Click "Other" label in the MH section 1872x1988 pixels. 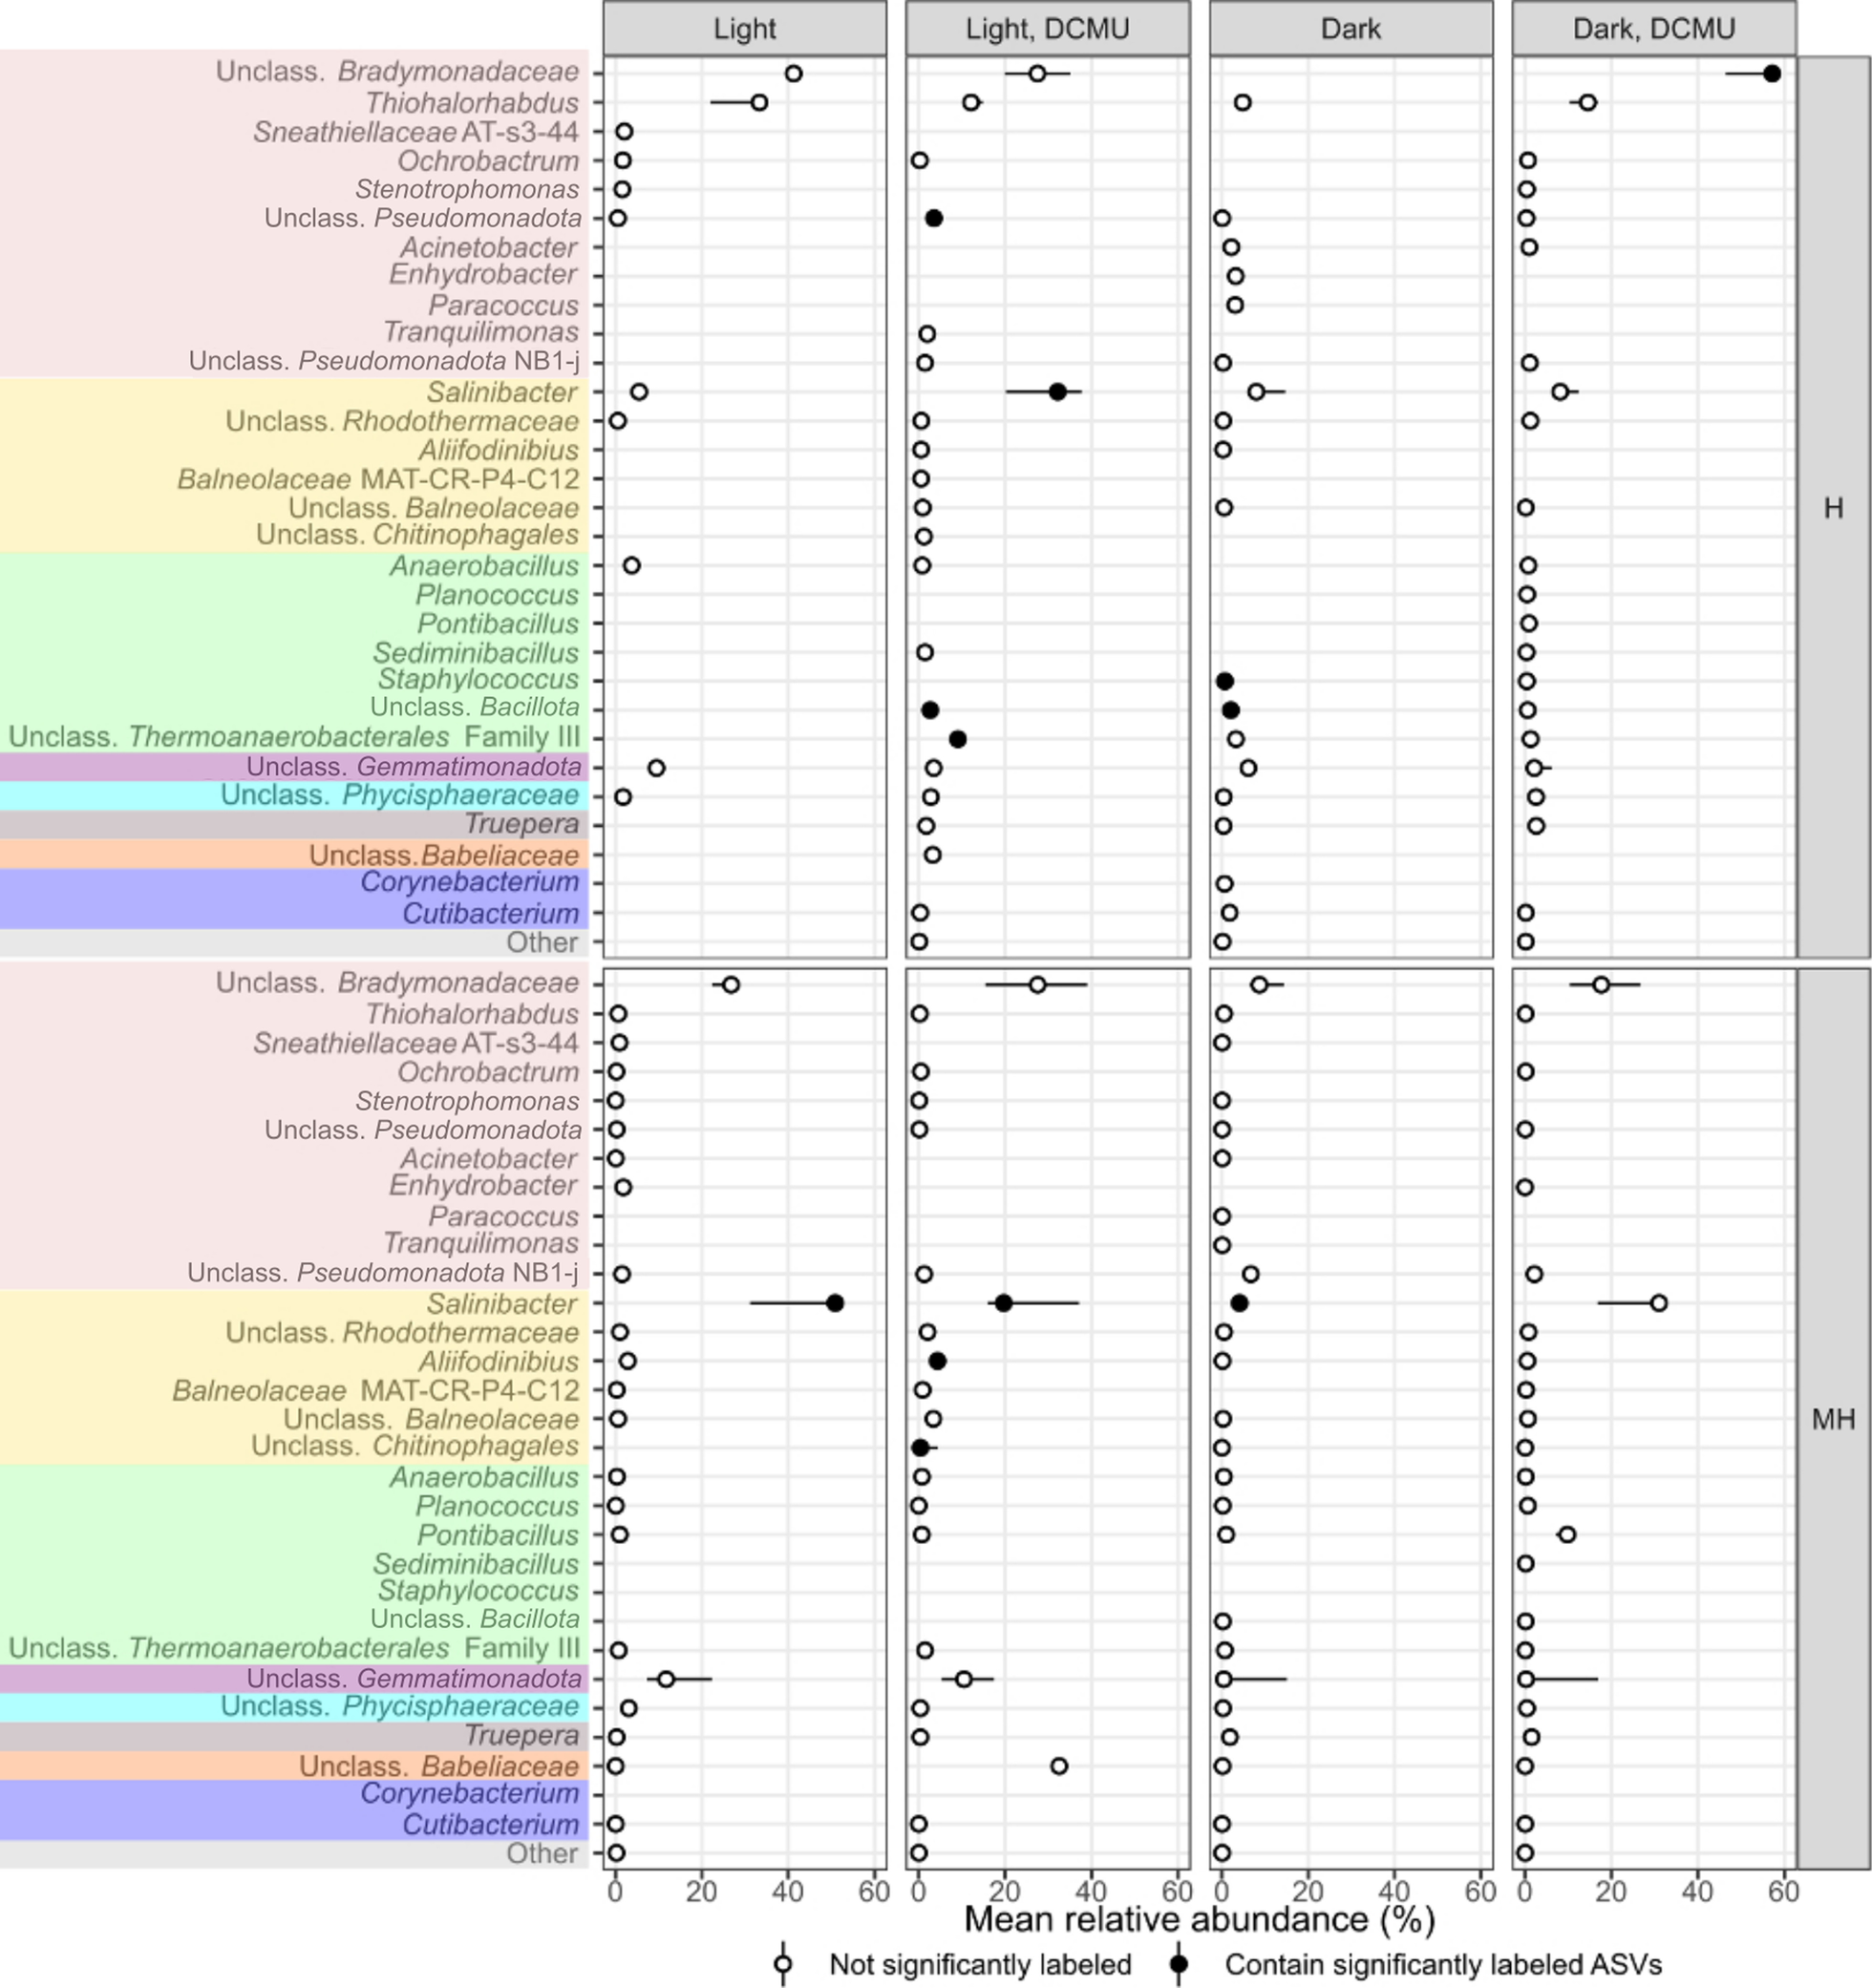[542, 1854]
